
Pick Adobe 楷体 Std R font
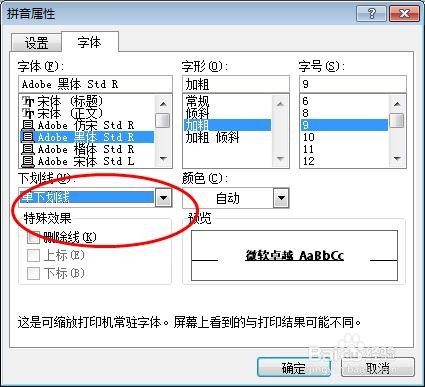click(x=86, y=149)
